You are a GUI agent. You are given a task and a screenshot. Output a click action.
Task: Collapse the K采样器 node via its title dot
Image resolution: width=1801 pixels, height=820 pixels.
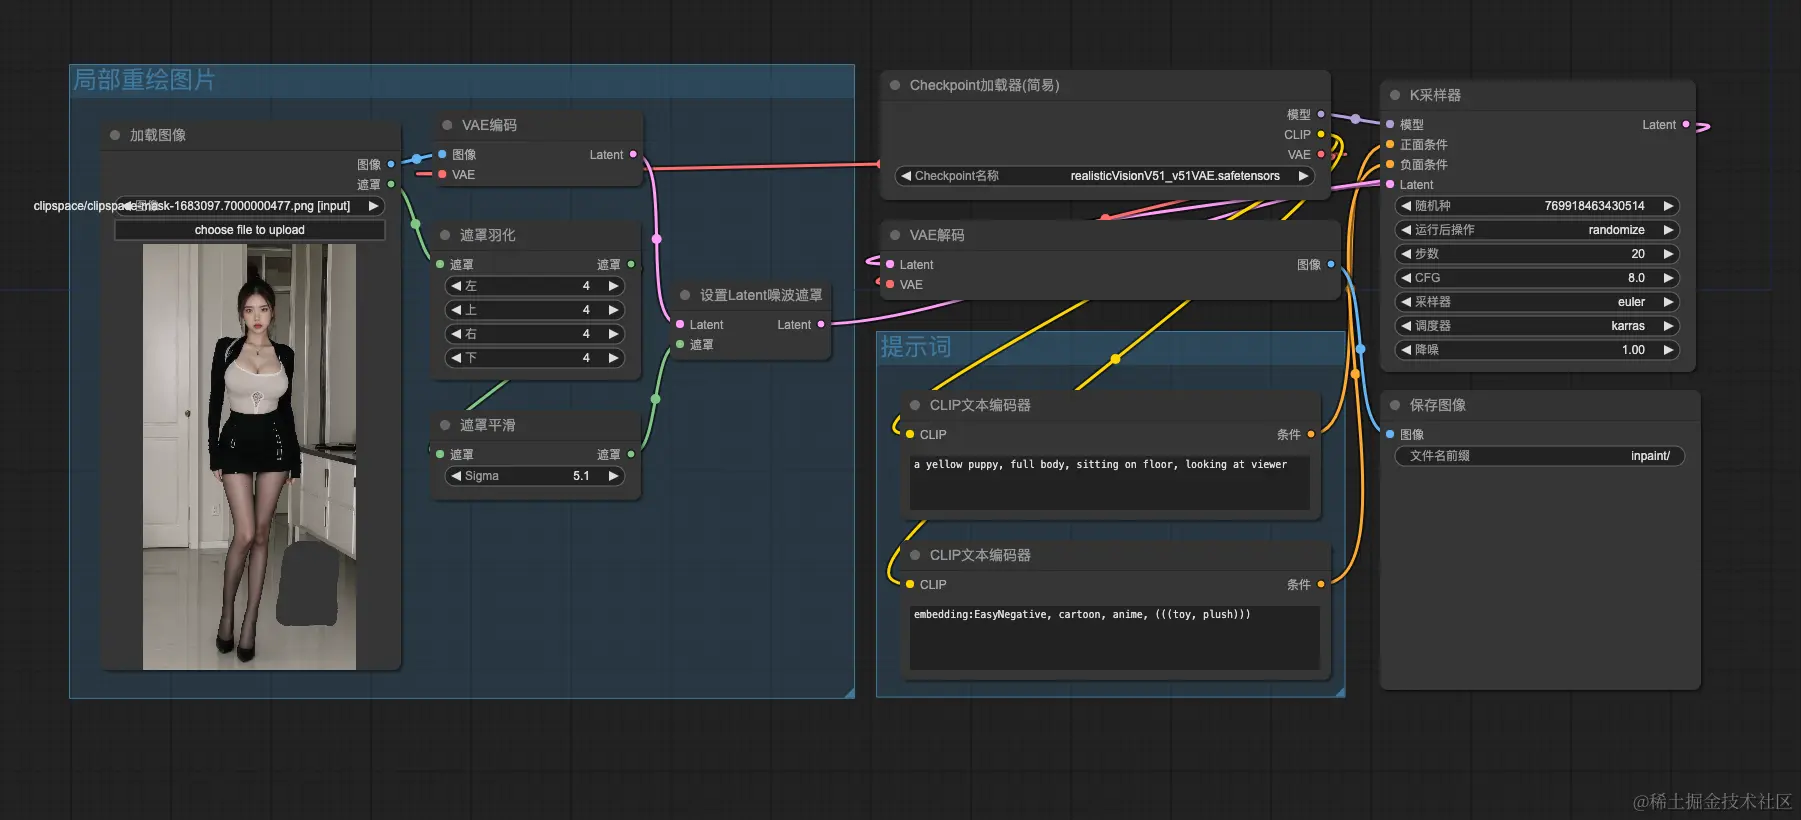coord(1394,95)
